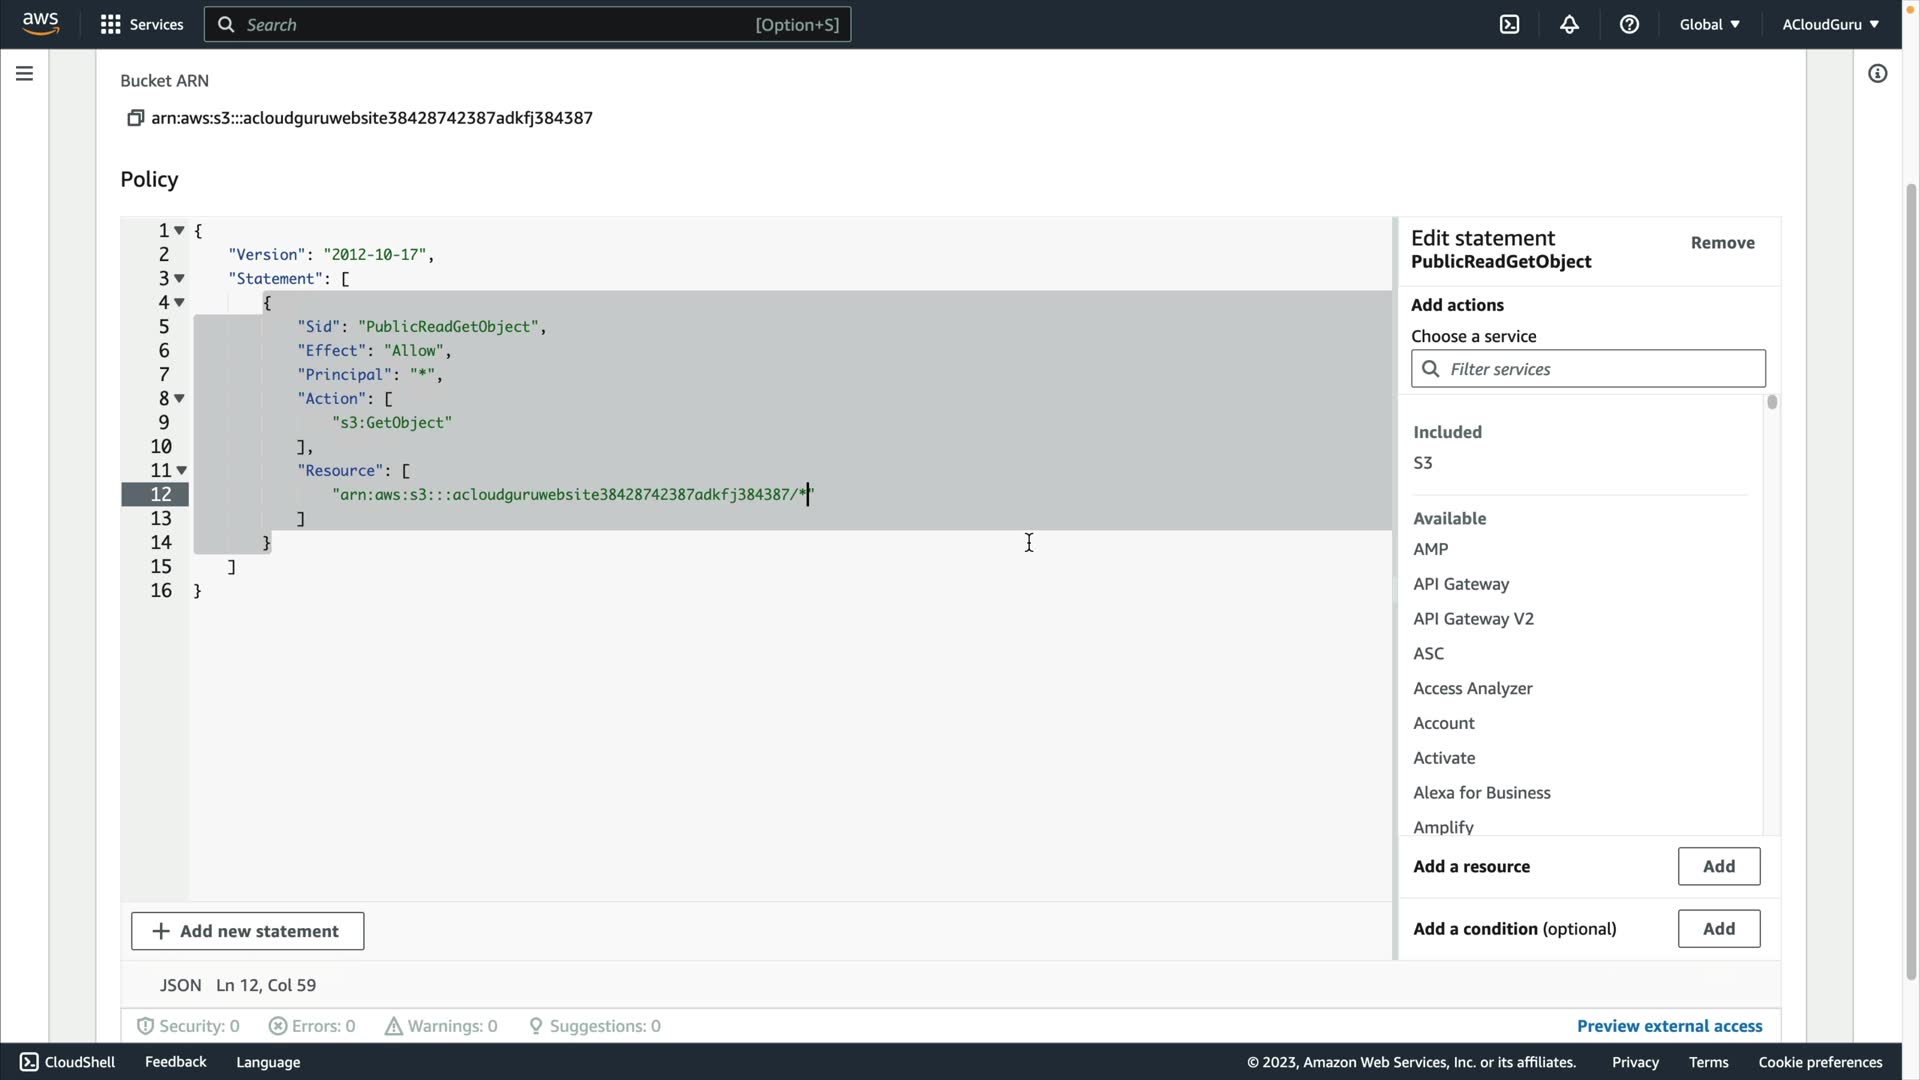1920x1080 pixels.
Task: Collapse the fold arrow on line 1
Action: coord(180,230)
